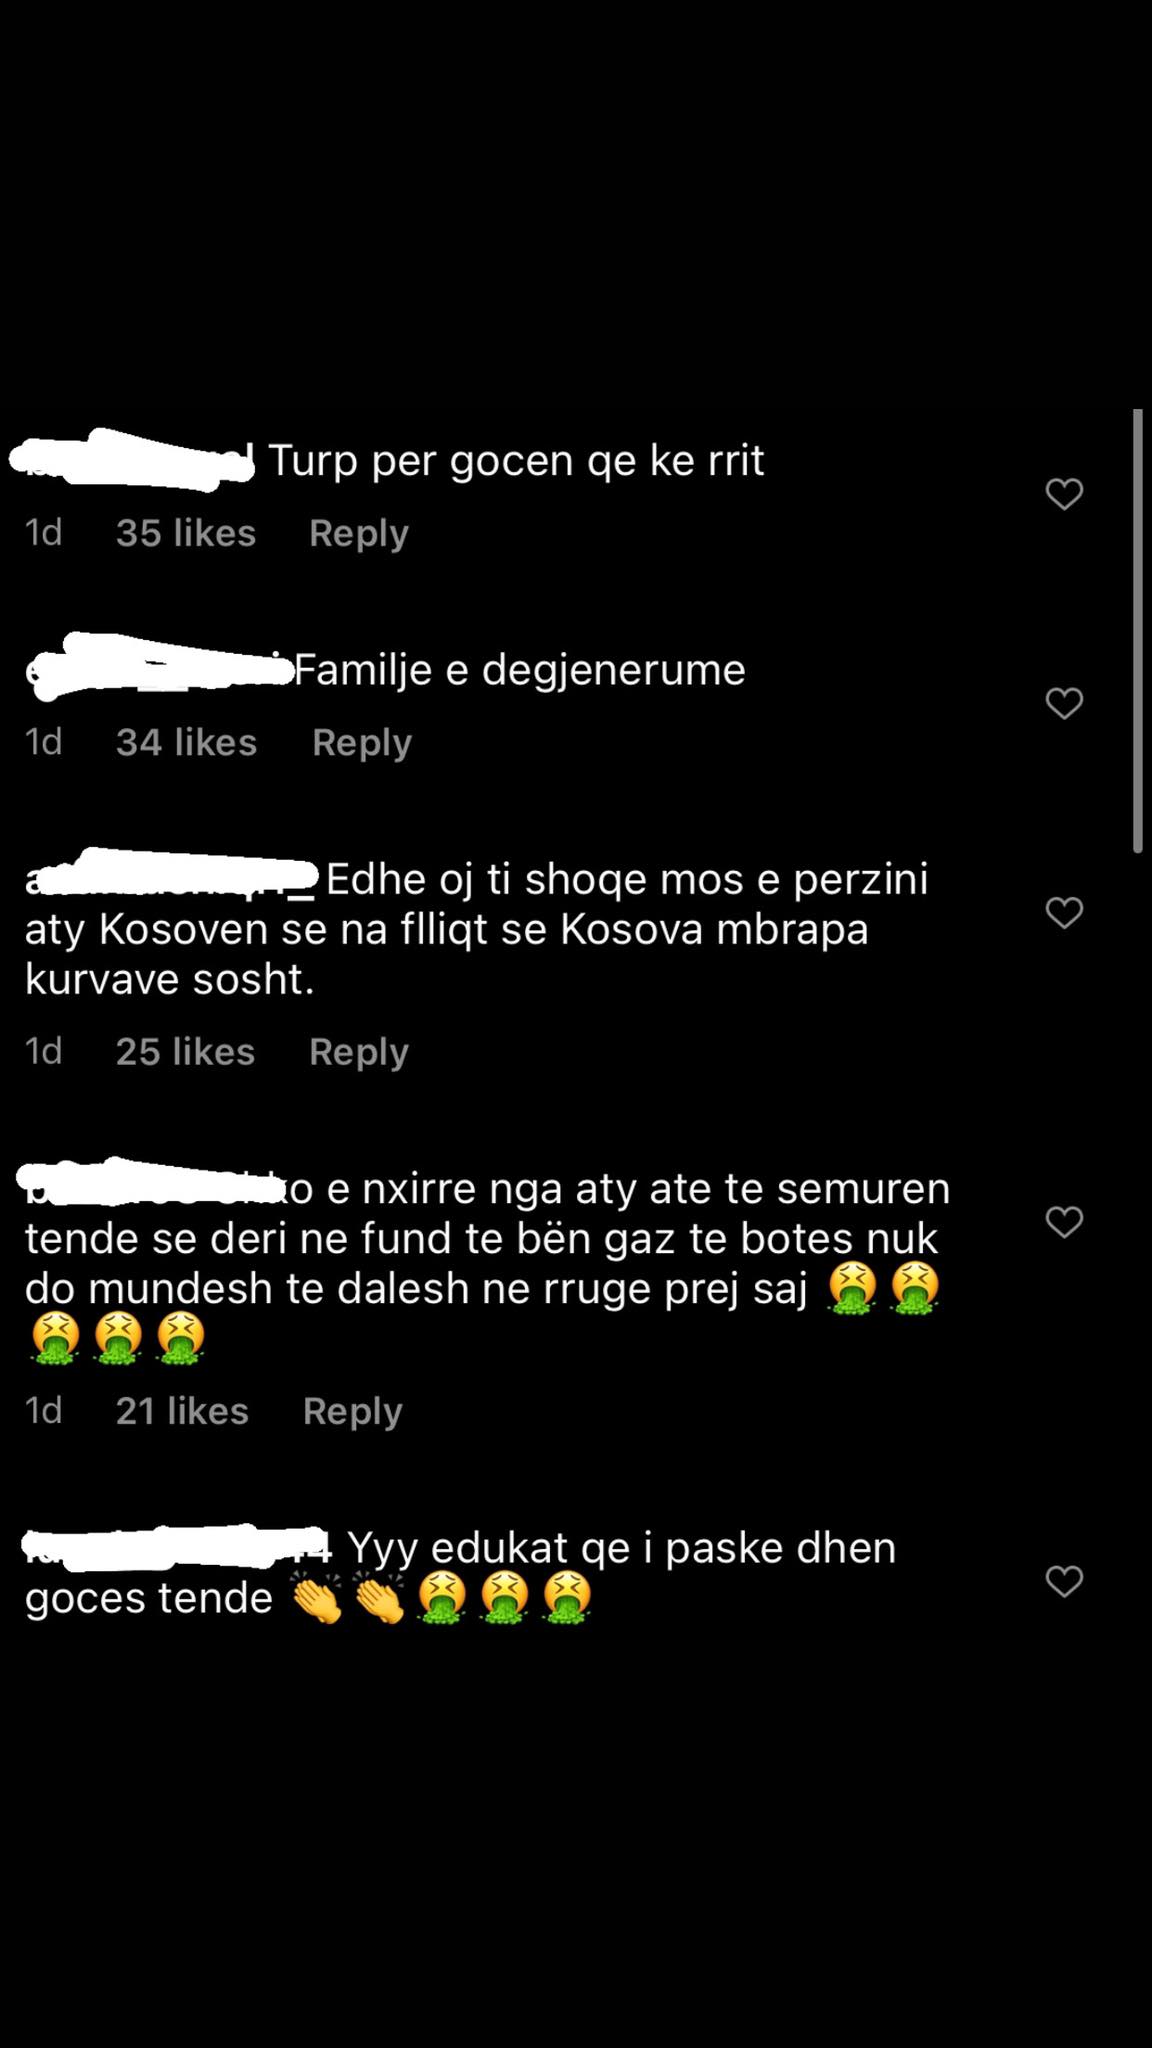Heart the comment with 21 likes
The width and height of the screenshot is (1152, 2048).
click(x=1064, y=1221)
